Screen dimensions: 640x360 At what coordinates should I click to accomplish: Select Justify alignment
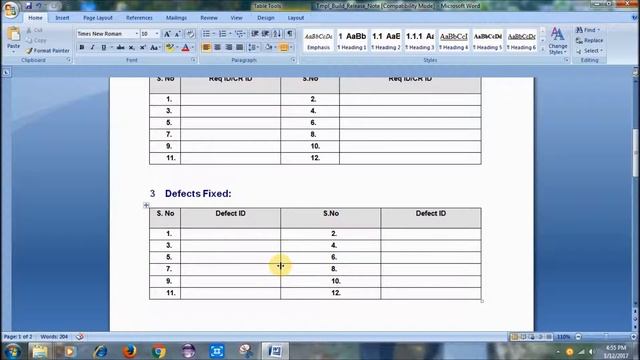click(x=240, y=47)
